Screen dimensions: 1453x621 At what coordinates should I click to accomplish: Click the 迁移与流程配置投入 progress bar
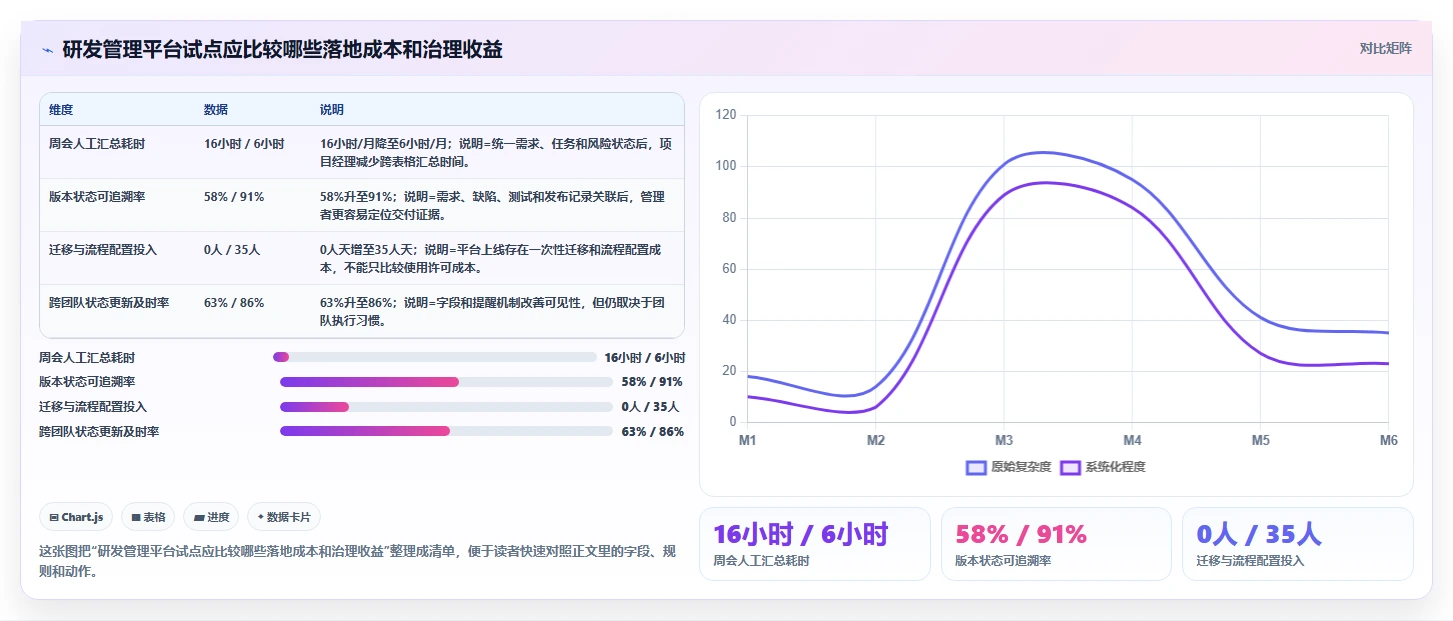pyautogui.click(x=446, y=407)
